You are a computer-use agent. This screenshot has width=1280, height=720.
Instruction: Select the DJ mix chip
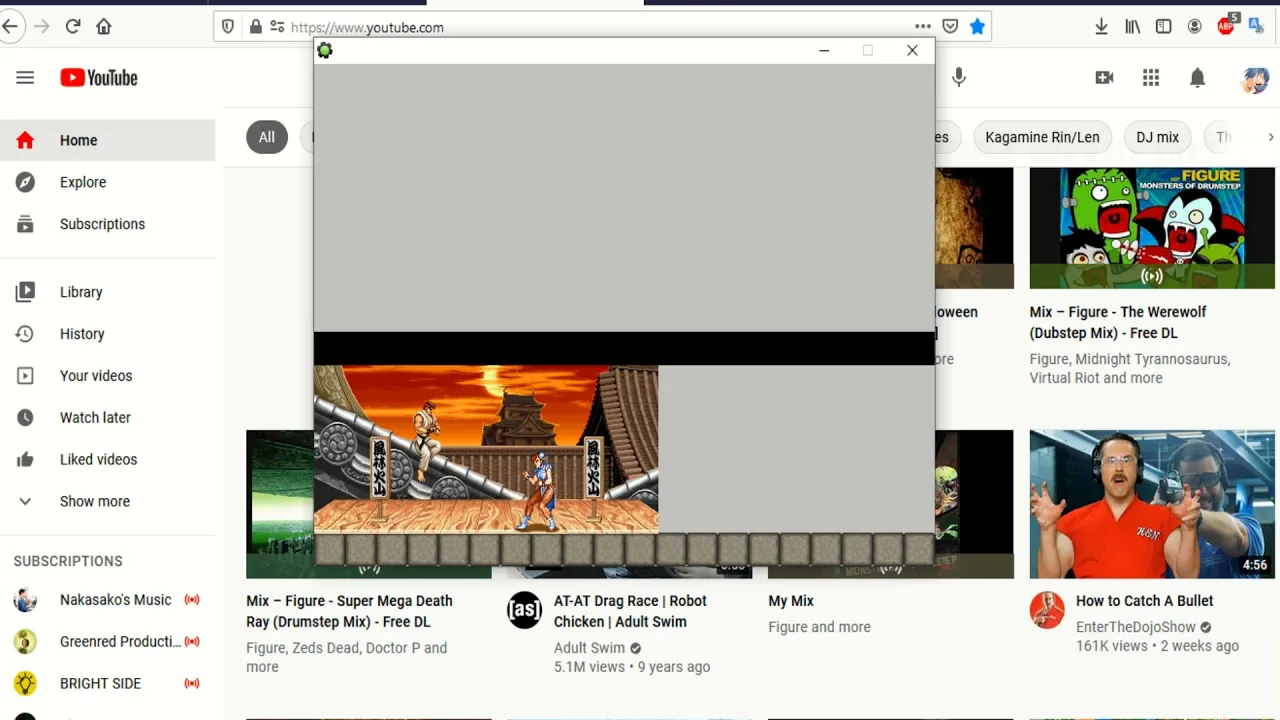(1157, 137)
